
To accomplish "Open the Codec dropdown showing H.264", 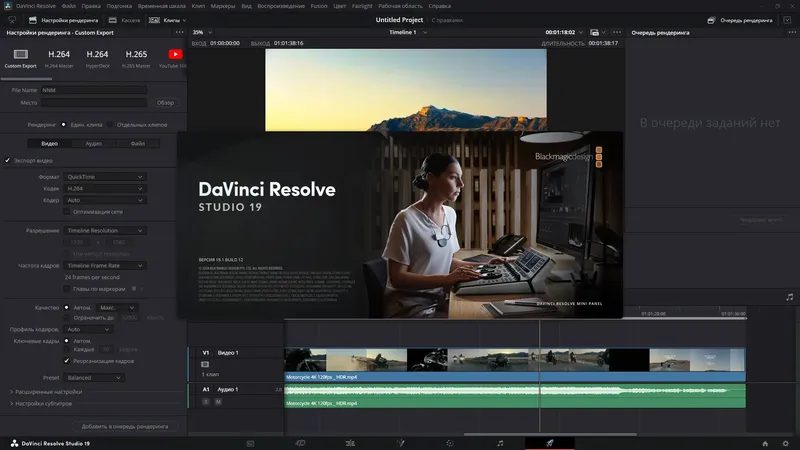I will coord(105,188).
